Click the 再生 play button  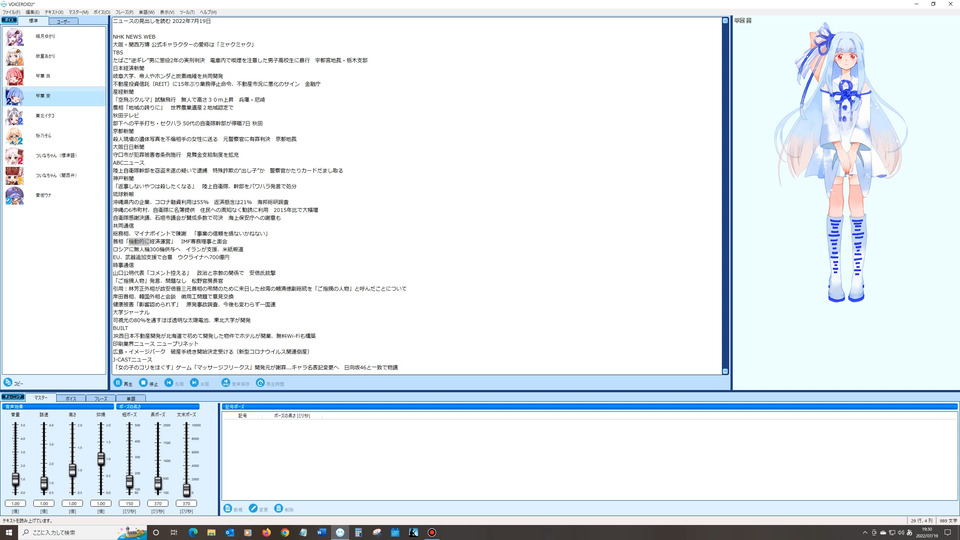click(123, 383)
